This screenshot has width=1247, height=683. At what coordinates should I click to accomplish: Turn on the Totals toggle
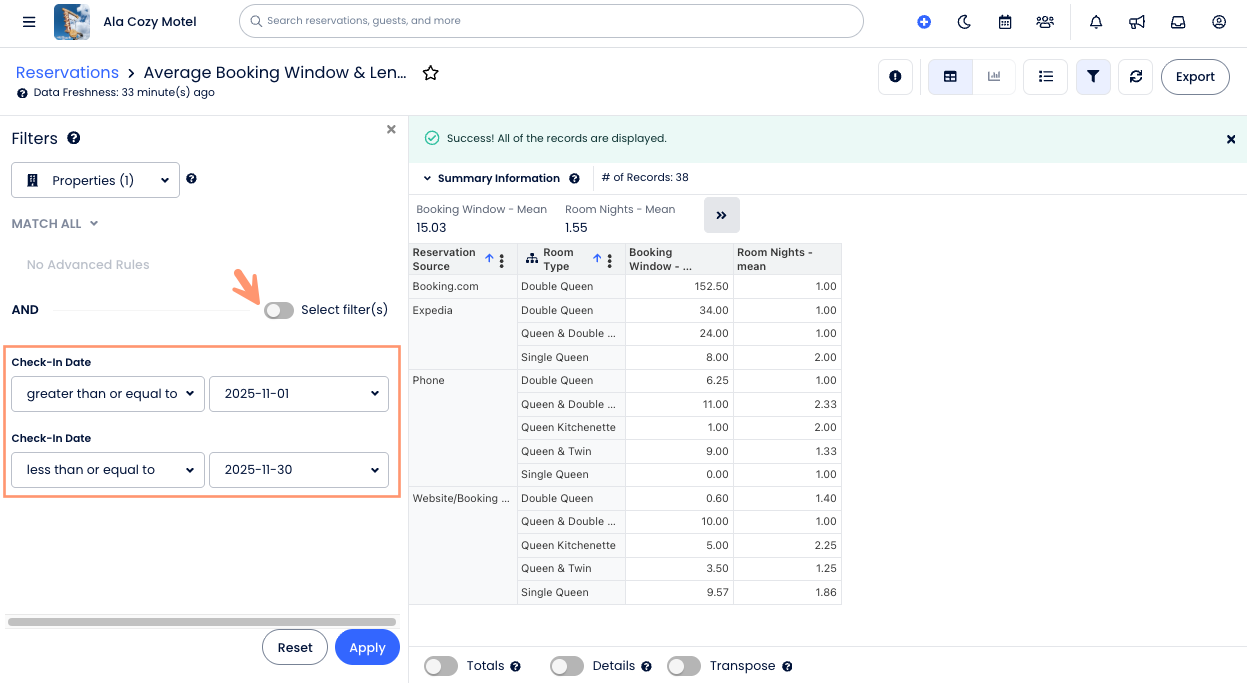coord(441,666)
